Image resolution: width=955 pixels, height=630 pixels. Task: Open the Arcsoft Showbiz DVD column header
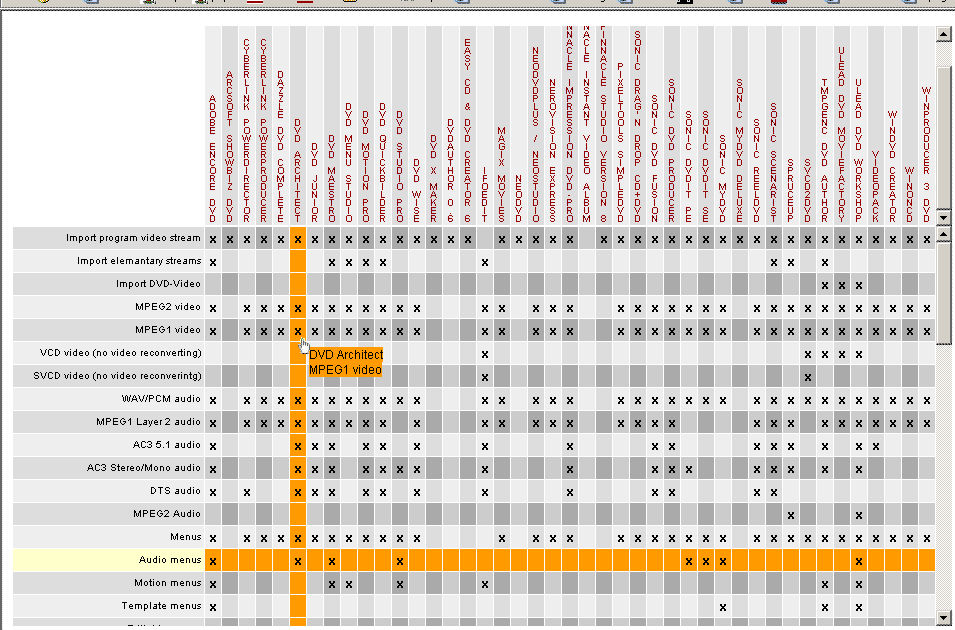coord(230,147)
